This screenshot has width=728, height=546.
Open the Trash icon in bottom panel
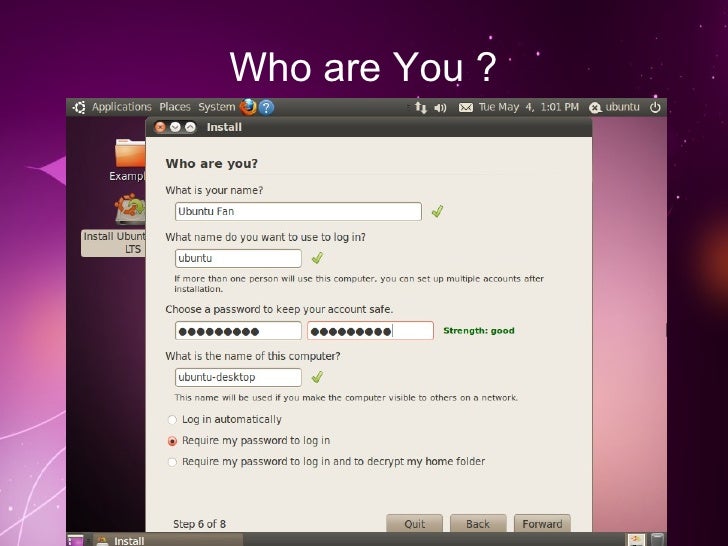pos(656,540)
